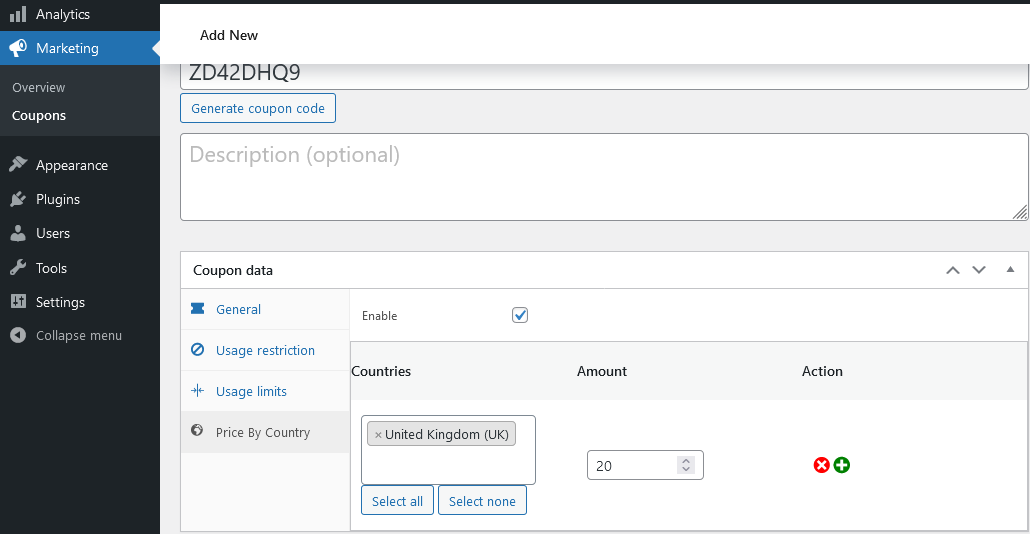Open Analytics via its bar chart icon
The width and height of the screenshot is (1030, 534).
[18, 14]
